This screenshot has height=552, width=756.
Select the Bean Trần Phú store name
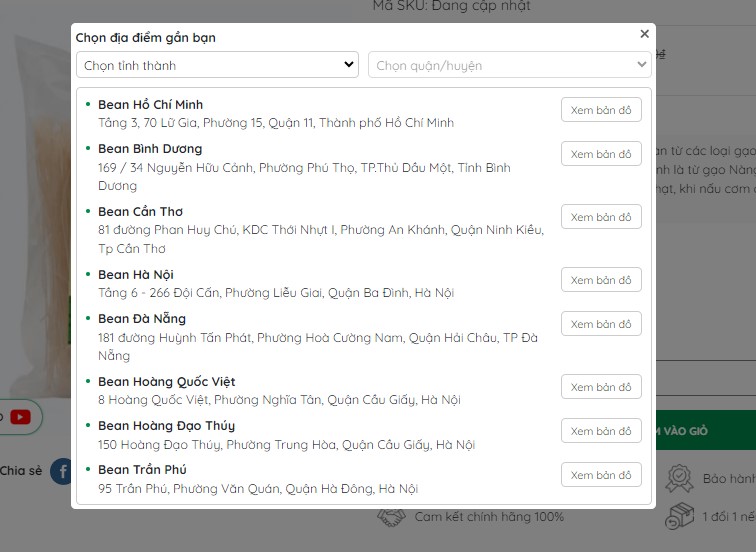(142, 470)
